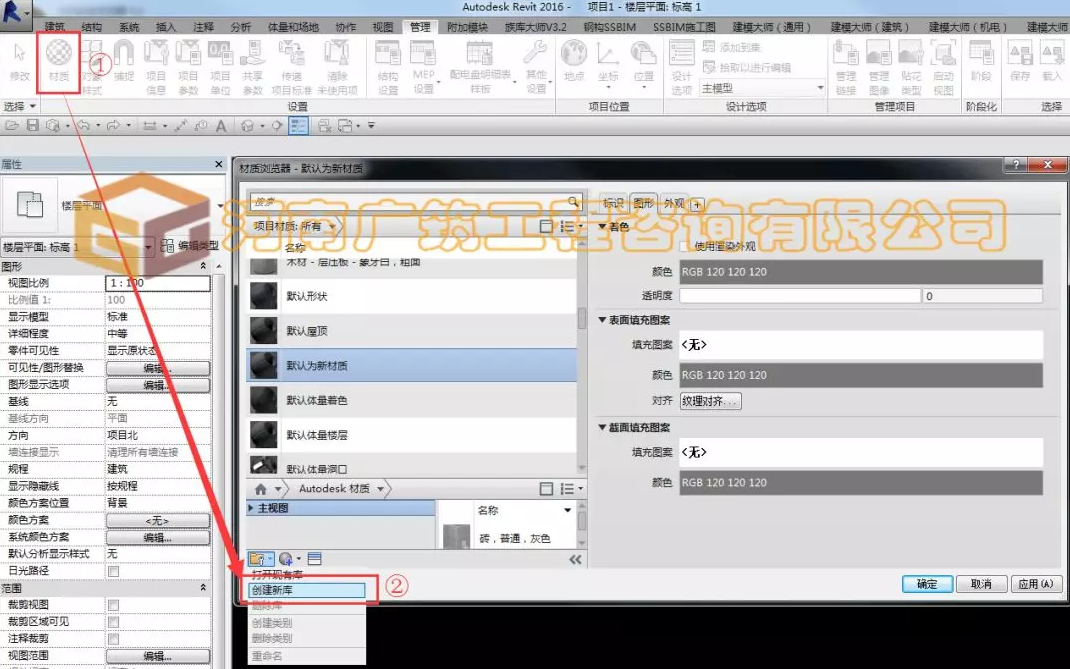
Task: Switch to the 视图 ribbon tab
Action: (x=383, y=27)
